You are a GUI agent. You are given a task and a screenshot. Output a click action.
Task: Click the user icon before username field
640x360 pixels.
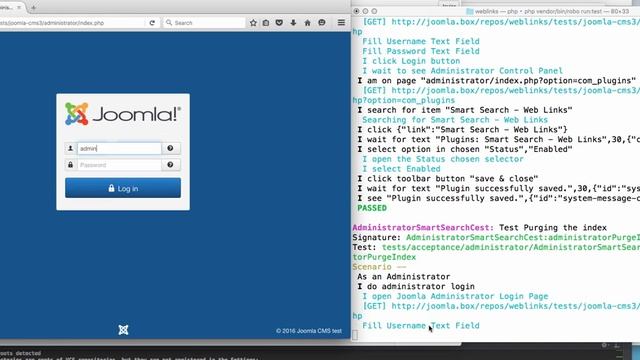[71, 149]
